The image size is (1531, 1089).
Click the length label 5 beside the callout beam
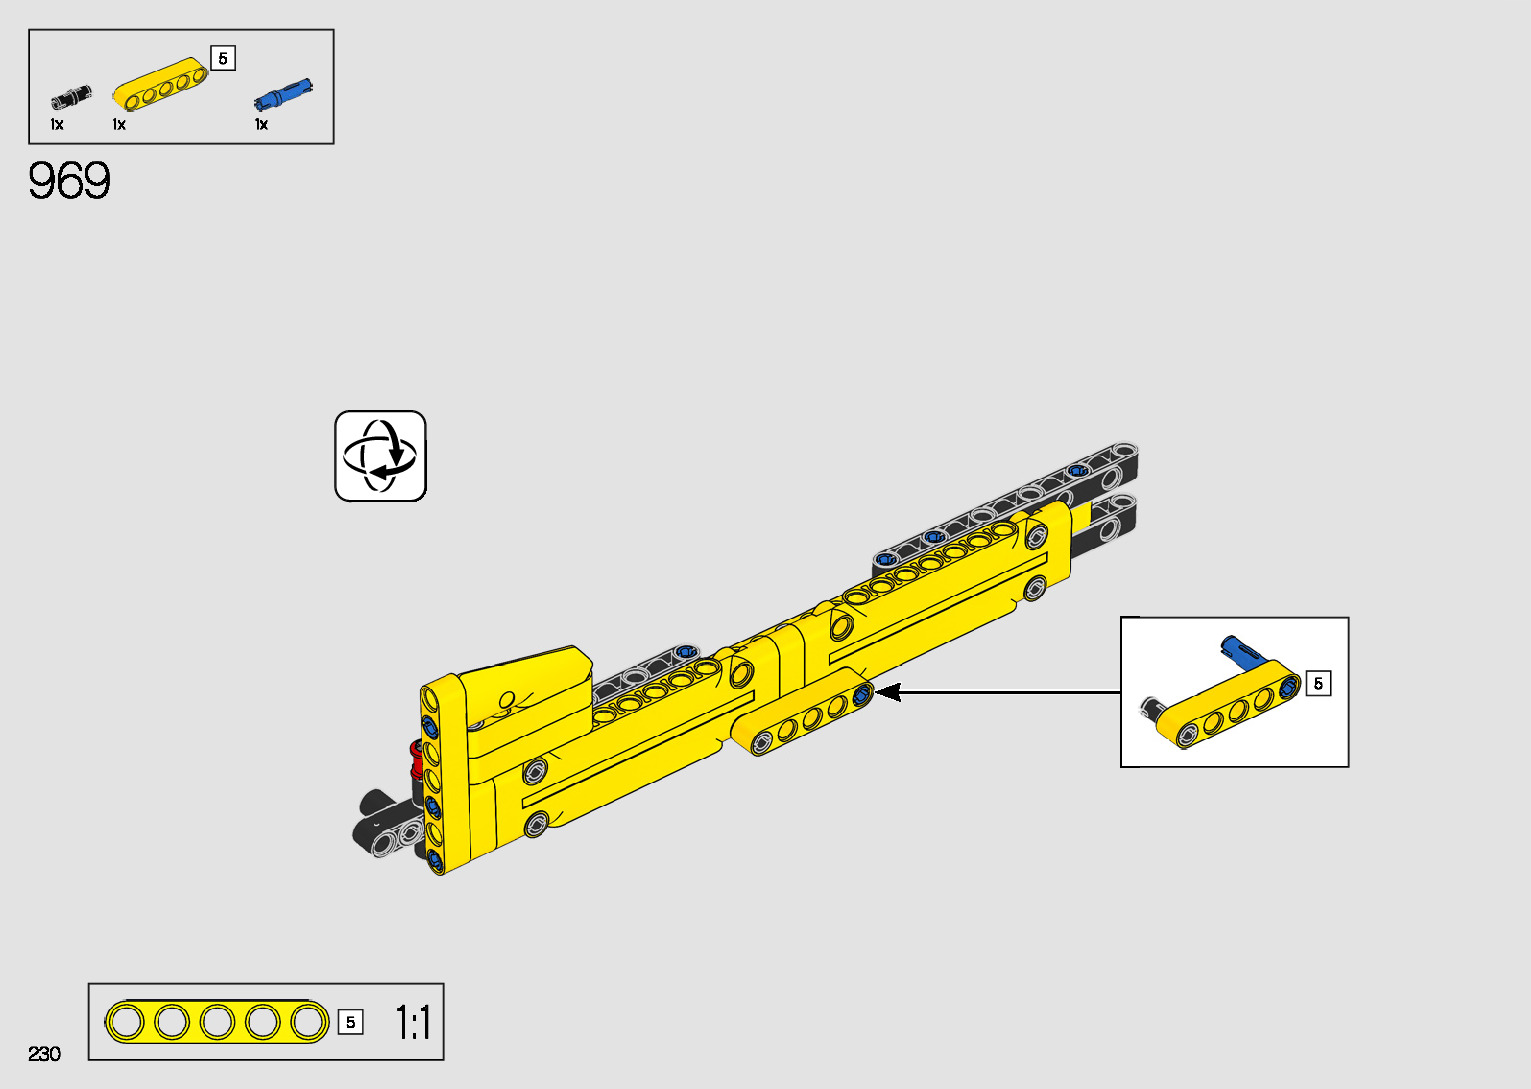[x=1318, y=684]
